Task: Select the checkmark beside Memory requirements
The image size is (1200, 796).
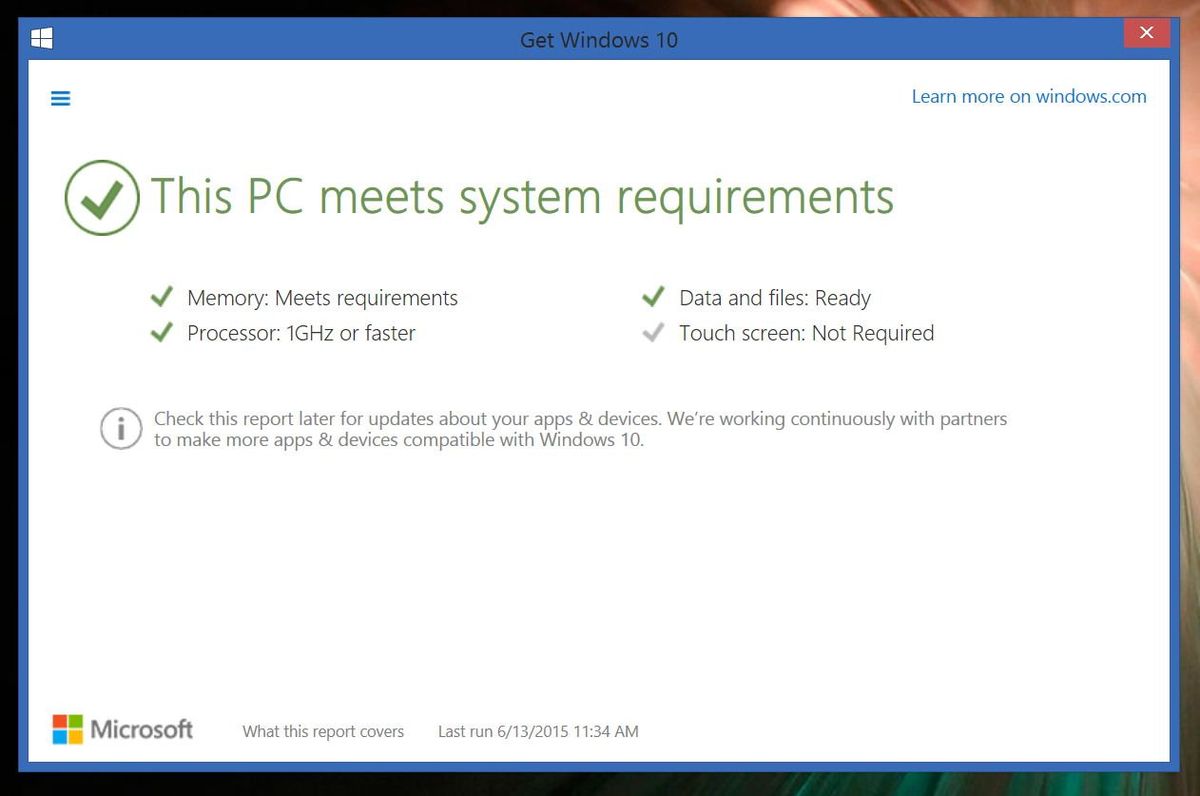Action: [162, 296]
